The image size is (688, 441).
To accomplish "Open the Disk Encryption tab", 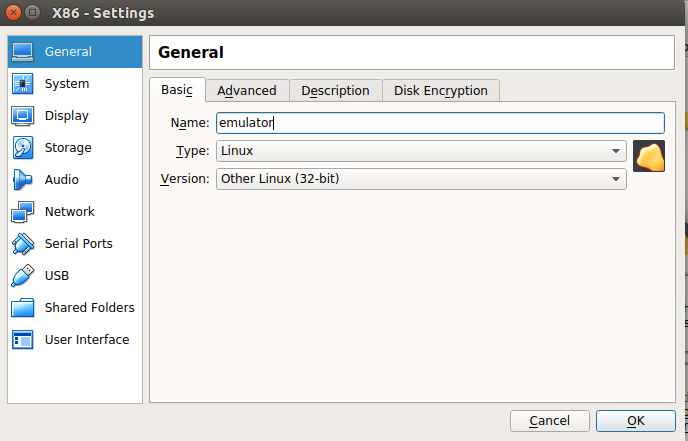I will pos(440,90).
